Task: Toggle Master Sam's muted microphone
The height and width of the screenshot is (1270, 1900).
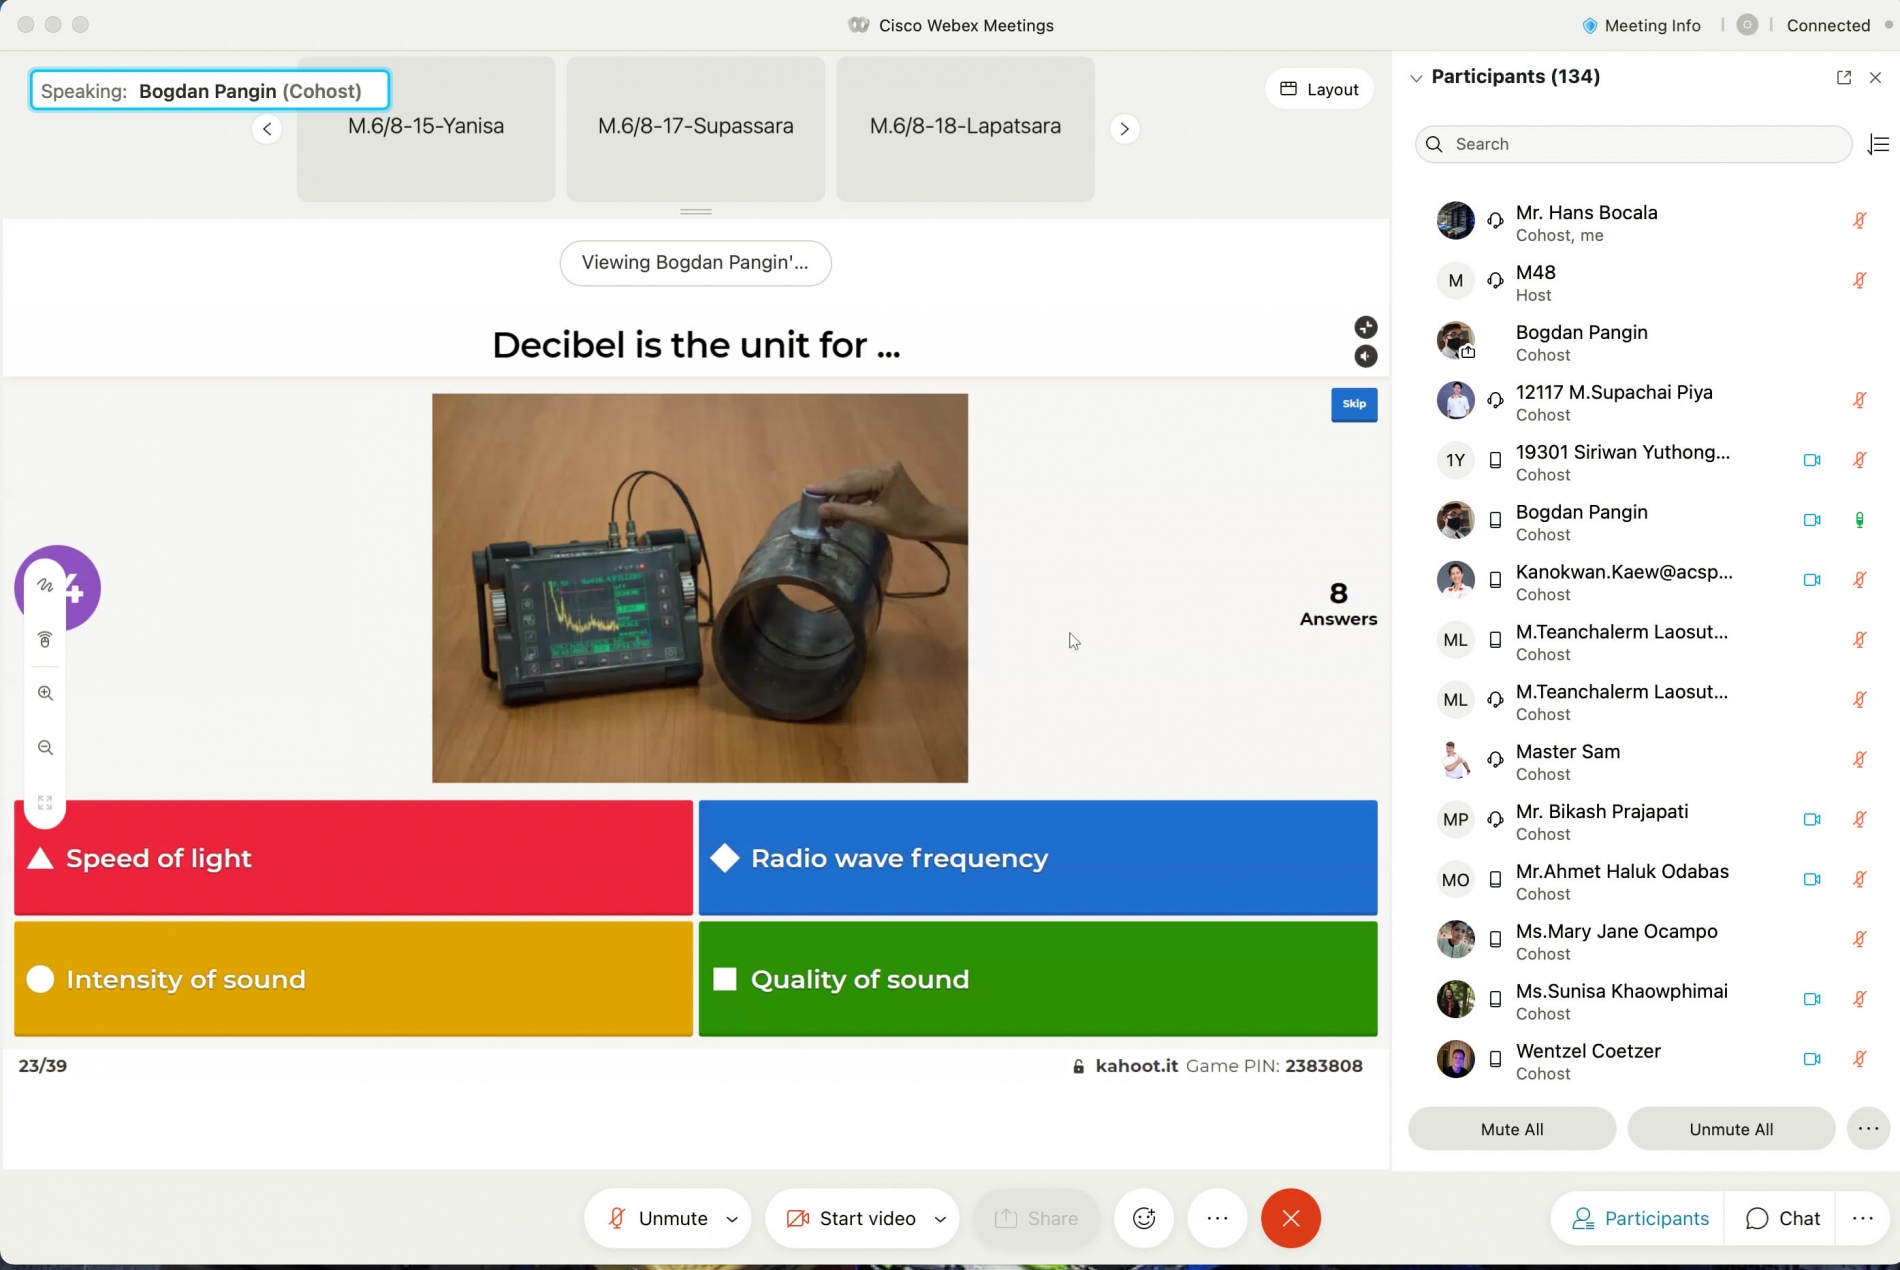Action: click(1859, 760)
